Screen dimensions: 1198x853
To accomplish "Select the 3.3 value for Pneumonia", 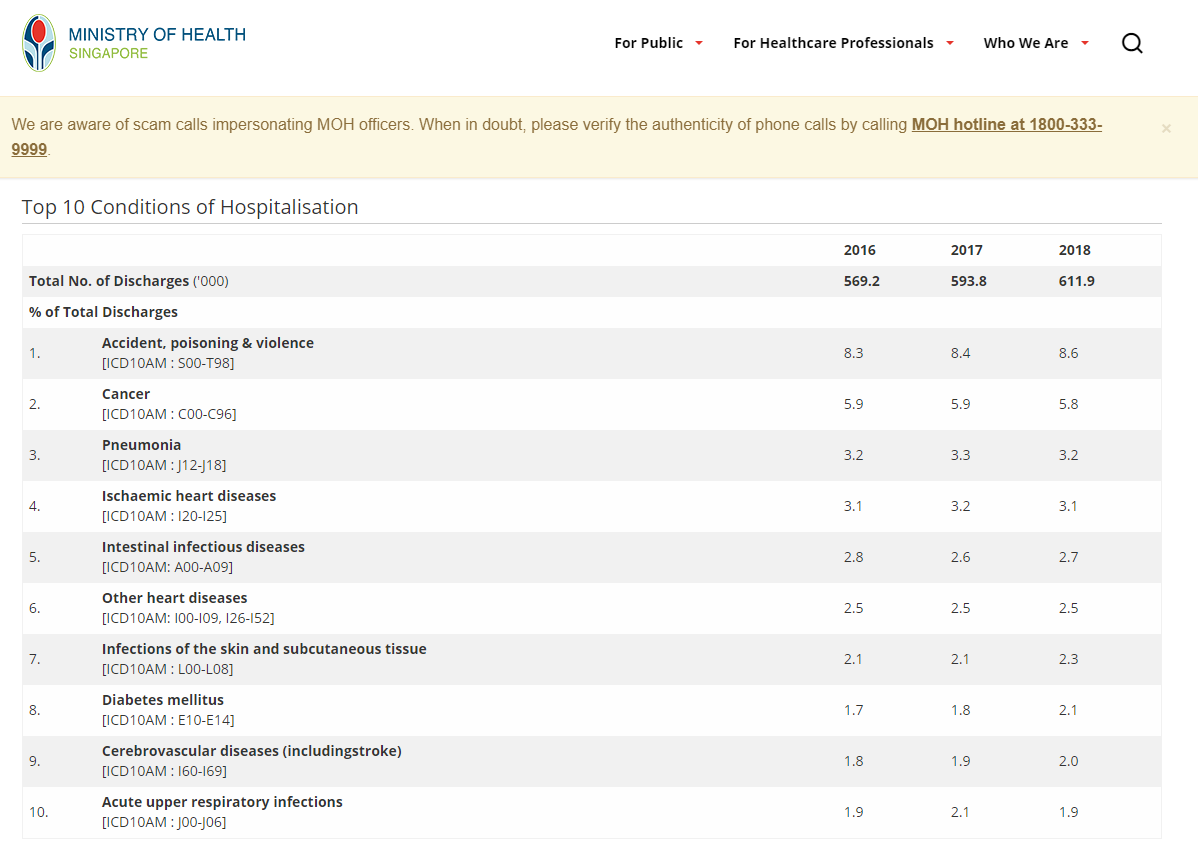I will pos(960,456).
